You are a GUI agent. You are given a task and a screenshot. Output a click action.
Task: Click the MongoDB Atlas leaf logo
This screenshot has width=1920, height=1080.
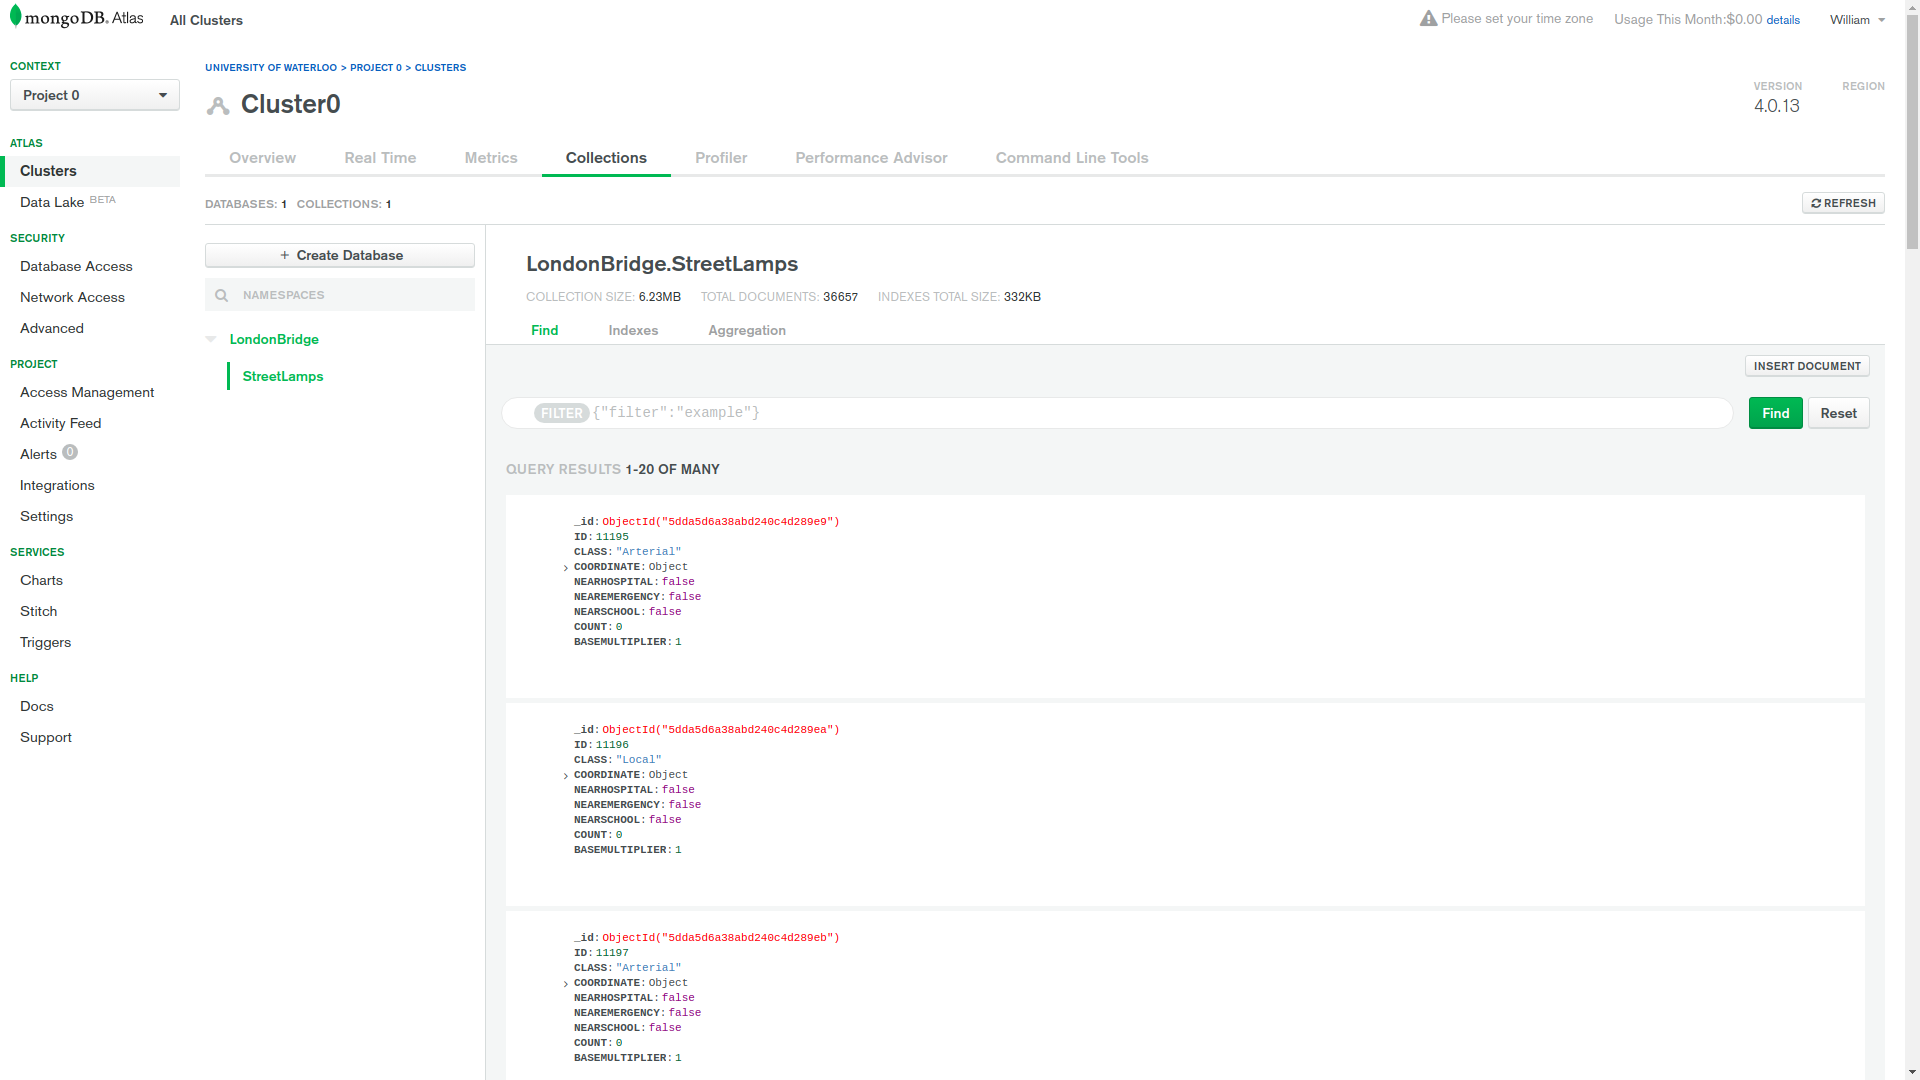[x=15, y=17]
